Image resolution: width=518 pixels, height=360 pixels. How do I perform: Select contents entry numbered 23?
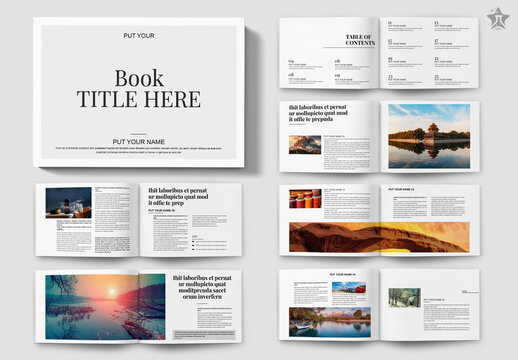(x=405, y=80)
